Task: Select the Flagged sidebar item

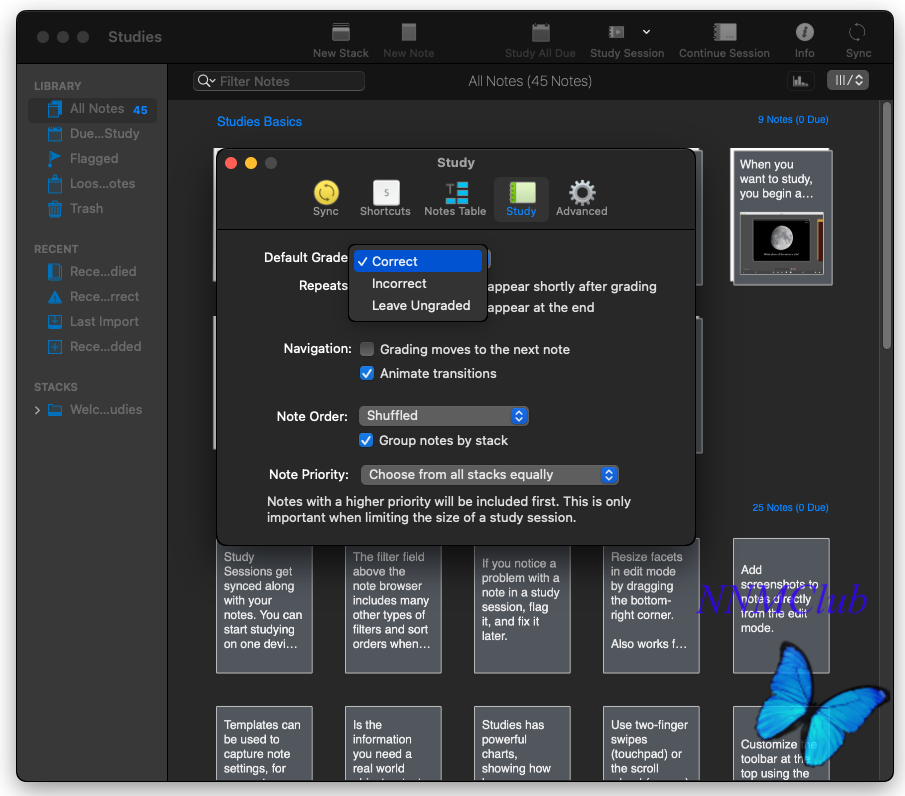Action: pos(92,159)
